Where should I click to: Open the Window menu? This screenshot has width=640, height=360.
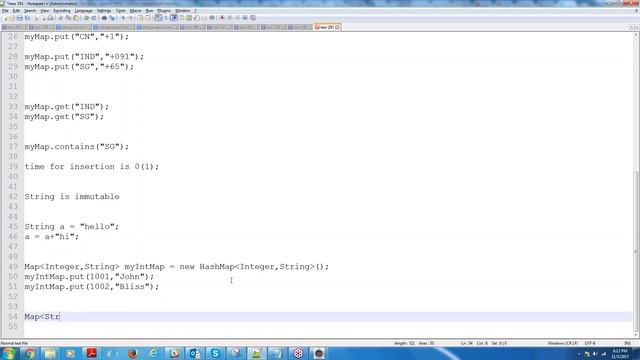pyautogui.click(x=182, y=11)
